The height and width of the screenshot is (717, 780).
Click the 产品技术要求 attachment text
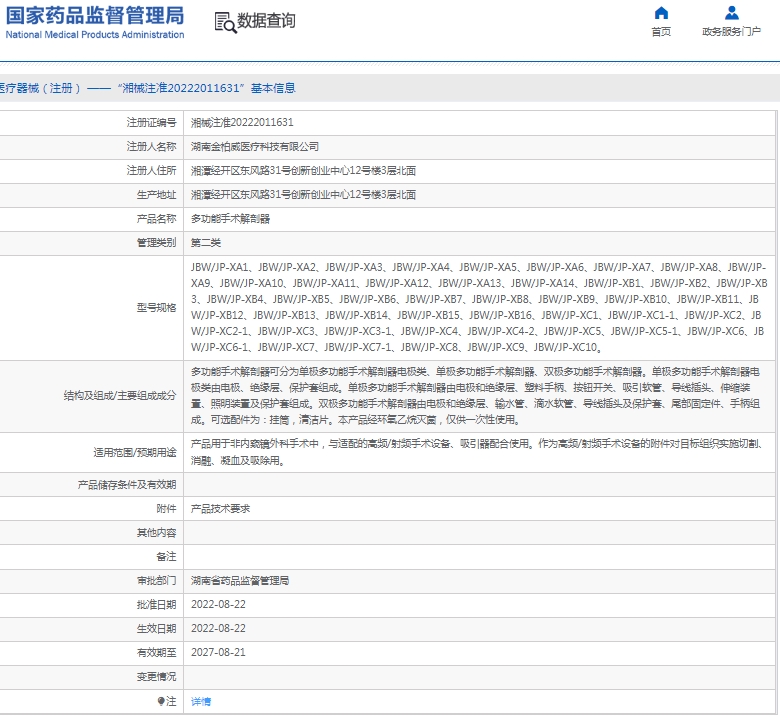pos(220,509)
